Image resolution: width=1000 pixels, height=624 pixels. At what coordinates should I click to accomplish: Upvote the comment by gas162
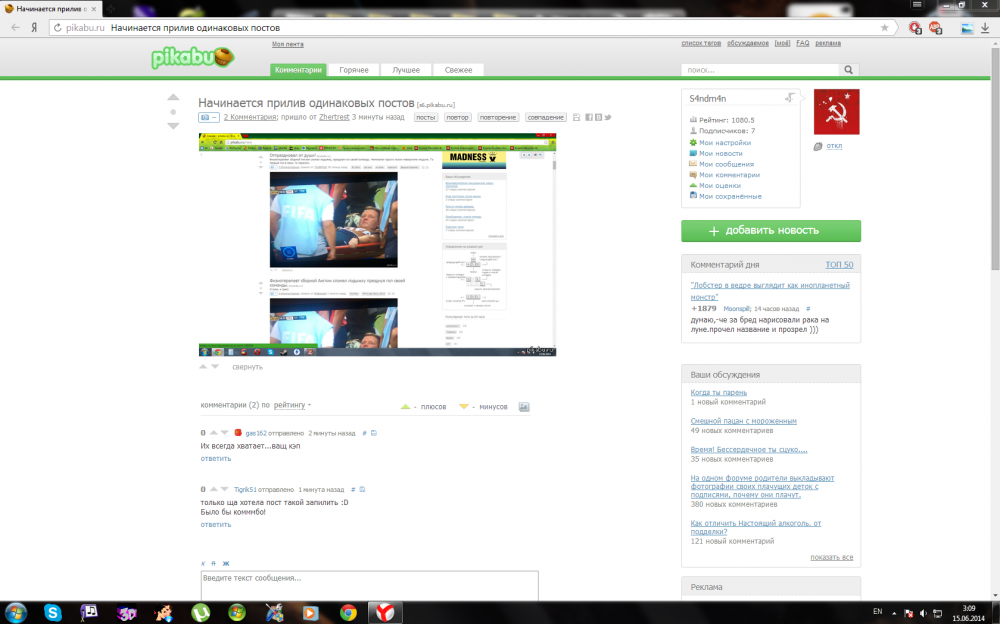click(213, 433)
